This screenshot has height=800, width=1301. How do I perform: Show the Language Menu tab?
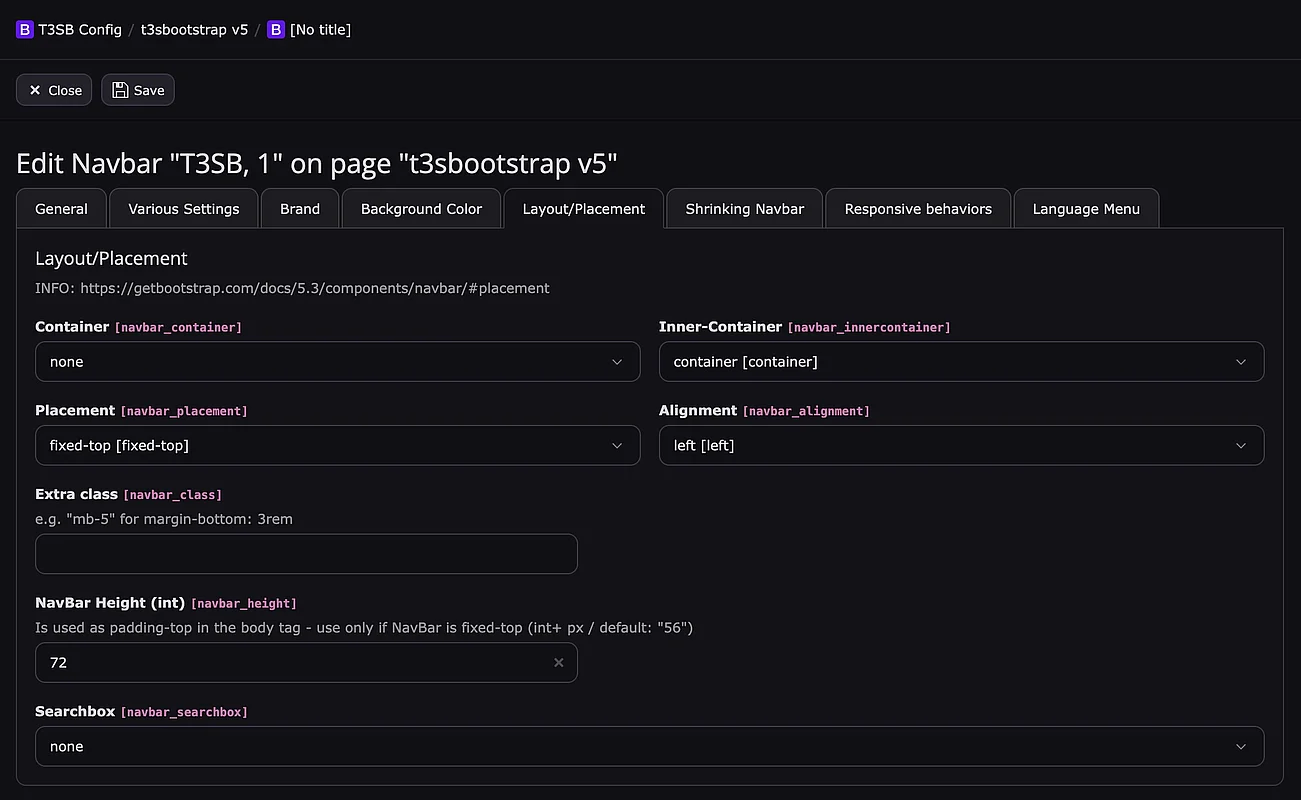[x=1086, y=209]
